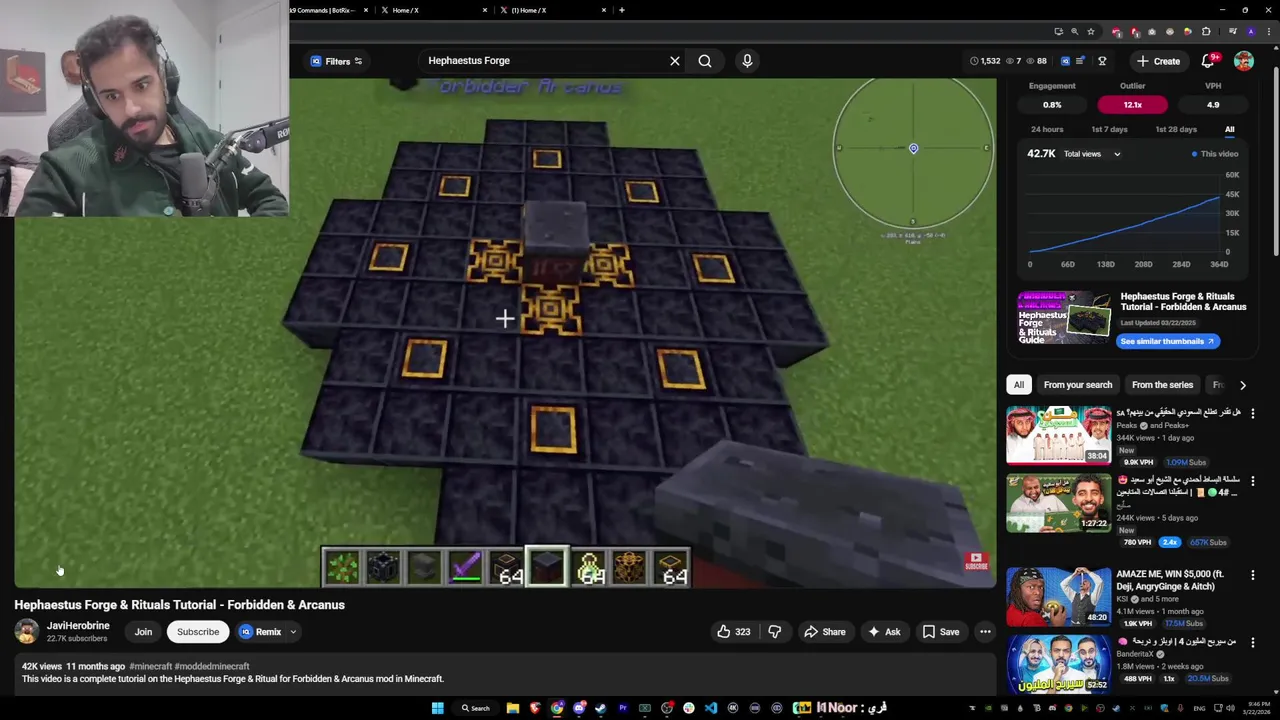The width and height of the screenshot is (1280, 720).
Task: Click the browser zoom magnifier icon
Action: (1075, 32)
